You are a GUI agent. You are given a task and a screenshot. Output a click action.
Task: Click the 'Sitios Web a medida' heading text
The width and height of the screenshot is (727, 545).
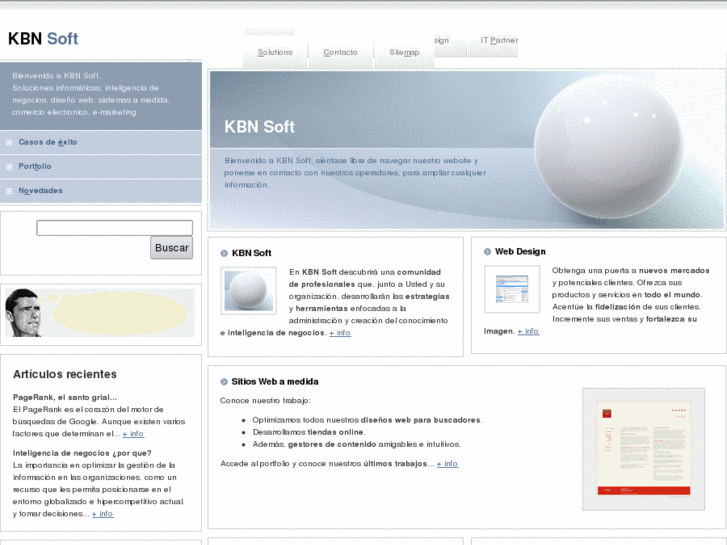[x=275, y=382]
